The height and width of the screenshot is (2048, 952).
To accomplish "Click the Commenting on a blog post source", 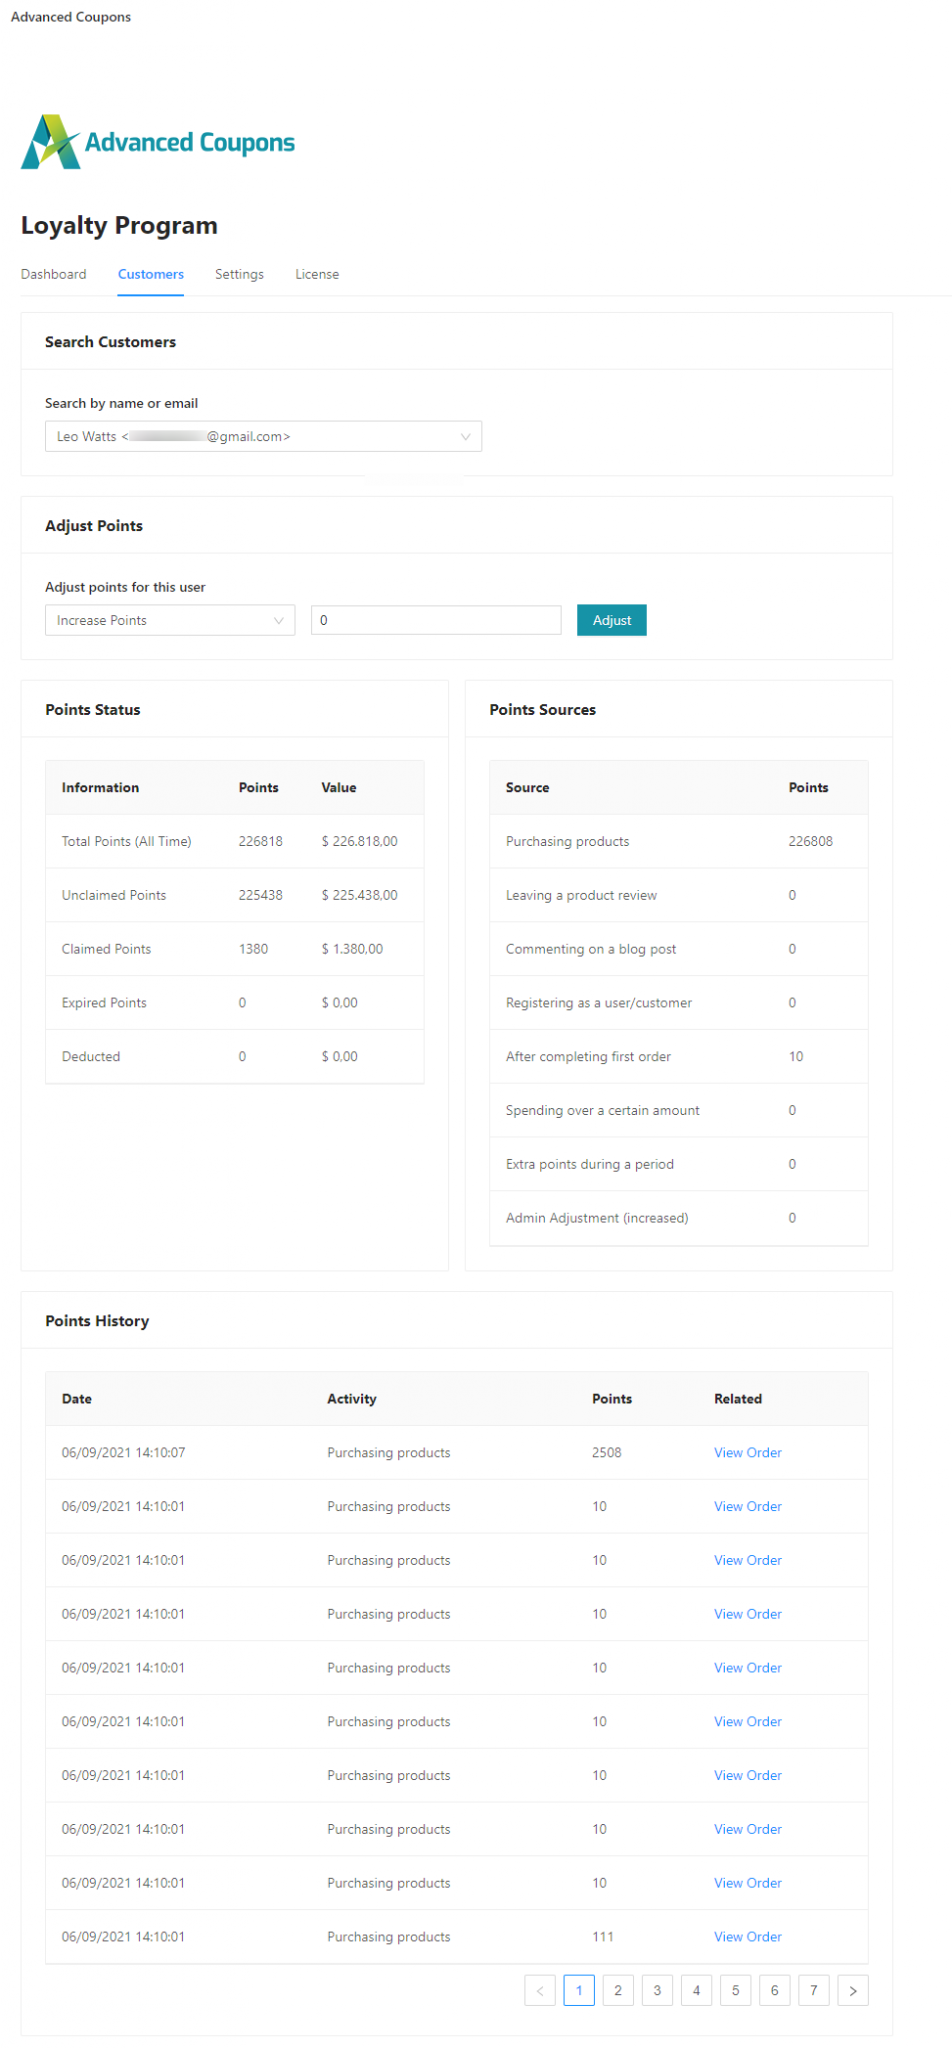I will (591, 949).
